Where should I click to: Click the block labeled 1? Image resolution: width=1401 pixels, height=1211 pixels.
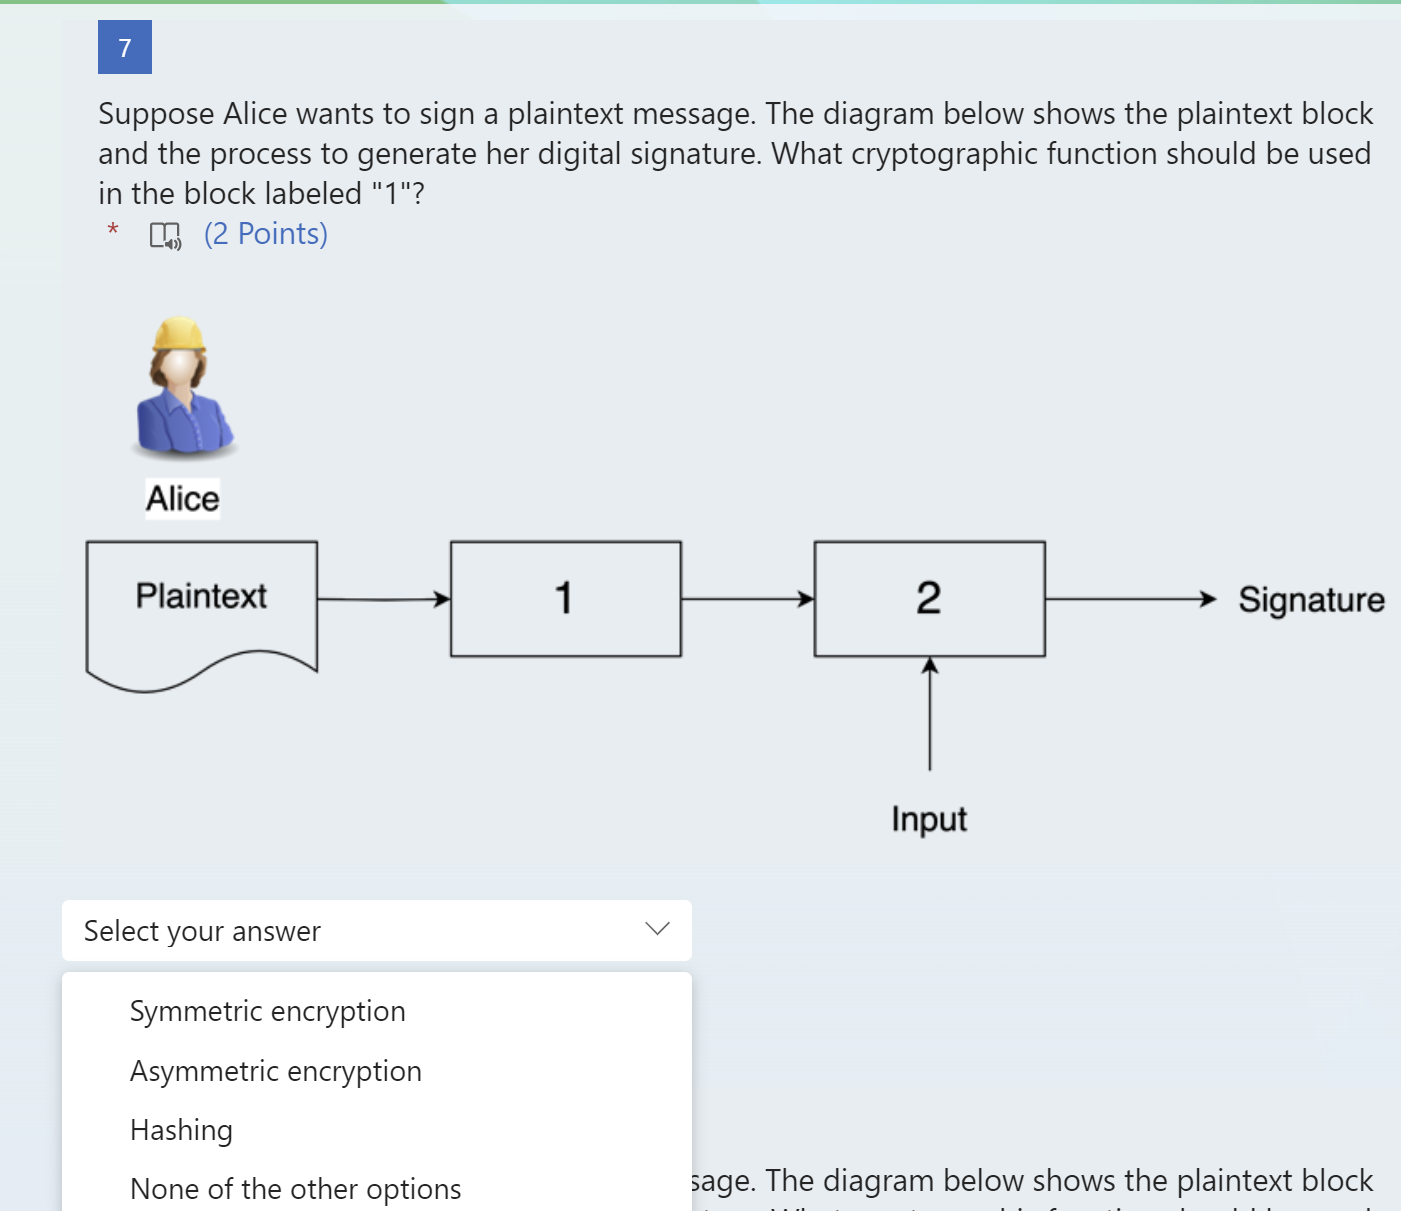click(x=565, y=598)
